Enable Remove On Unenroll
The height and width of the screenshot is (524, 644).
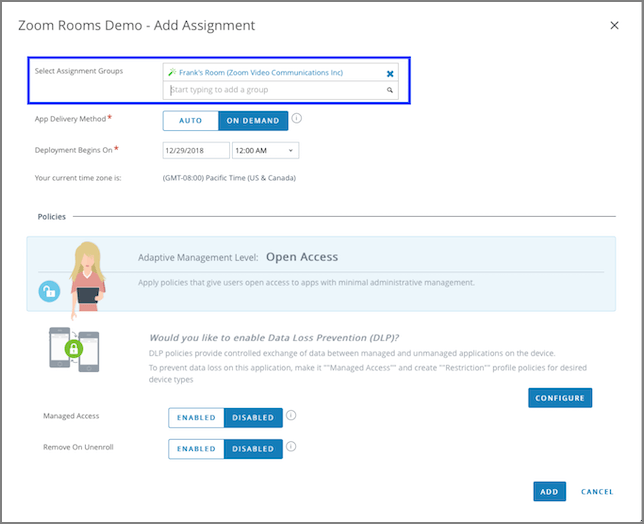196,449
